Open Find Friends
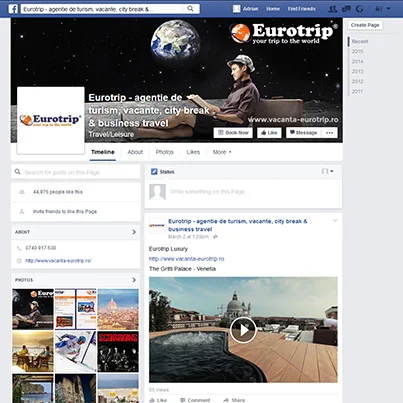 pyautogui.click(x=301, y=9)
